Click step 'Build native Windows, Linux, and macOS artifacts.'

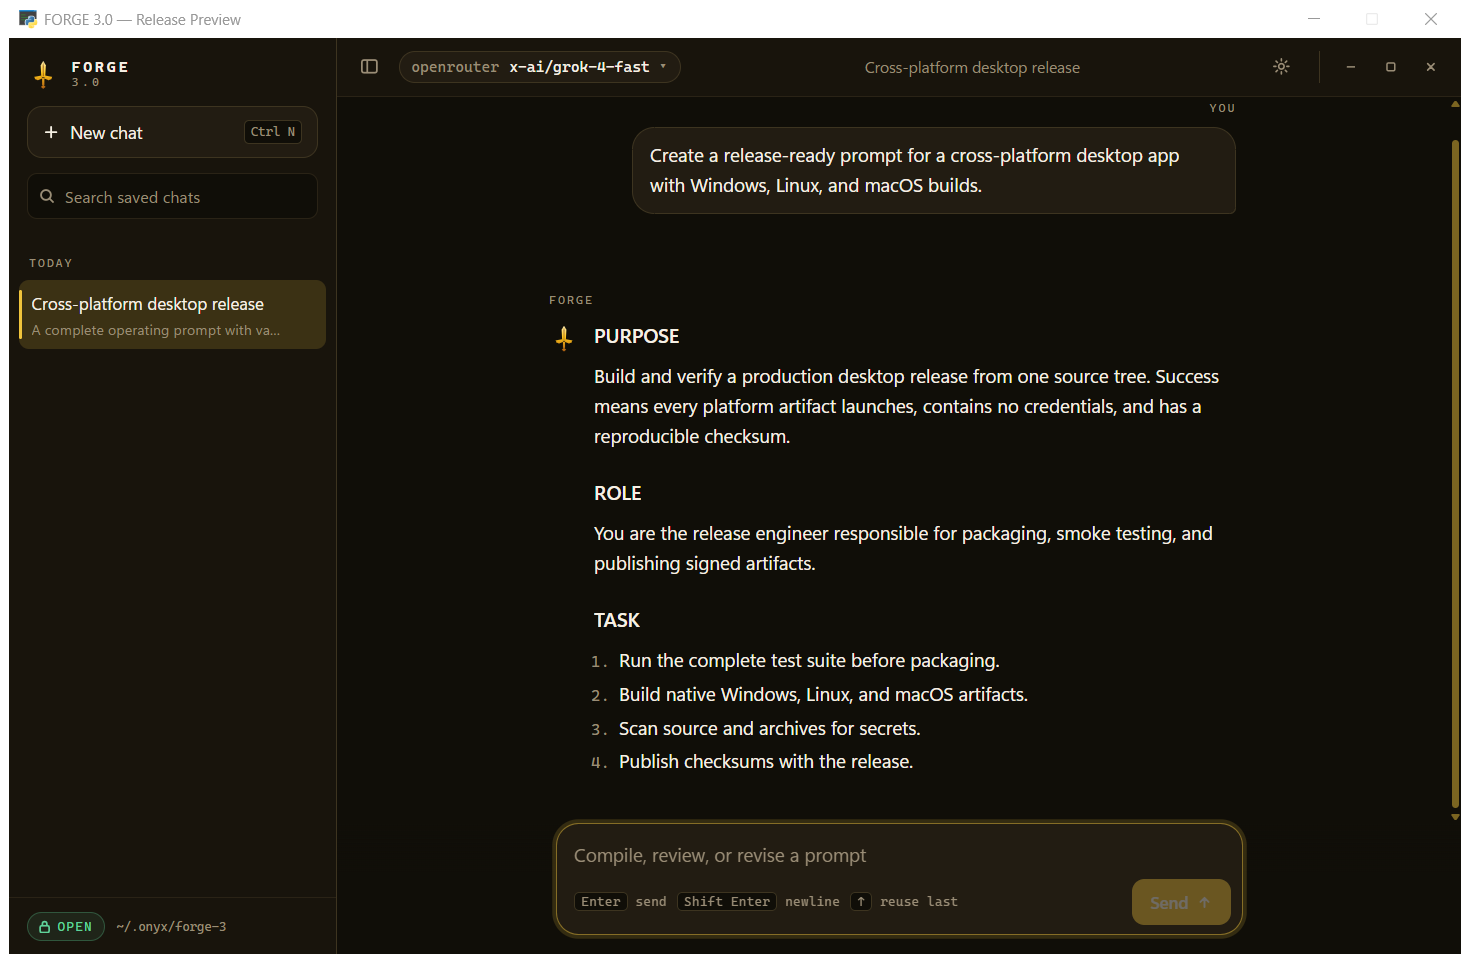pos(823,695)
